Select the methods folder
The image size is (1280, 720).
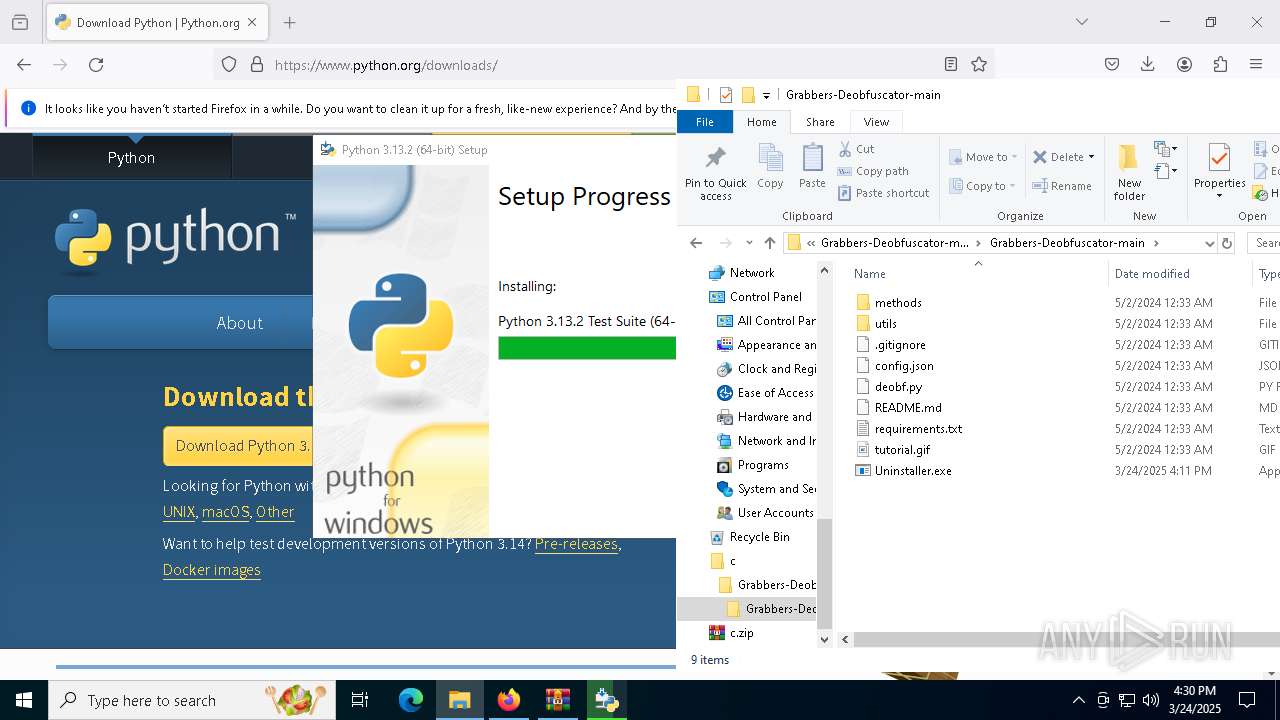tap(898, 302)
